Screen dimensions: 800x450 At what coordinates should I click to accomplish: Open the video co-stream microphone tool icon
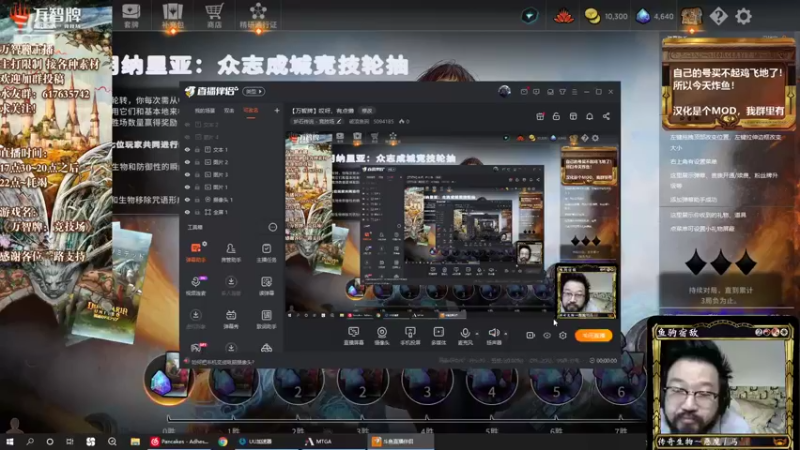pyautogui.click(x=196, y=286)
